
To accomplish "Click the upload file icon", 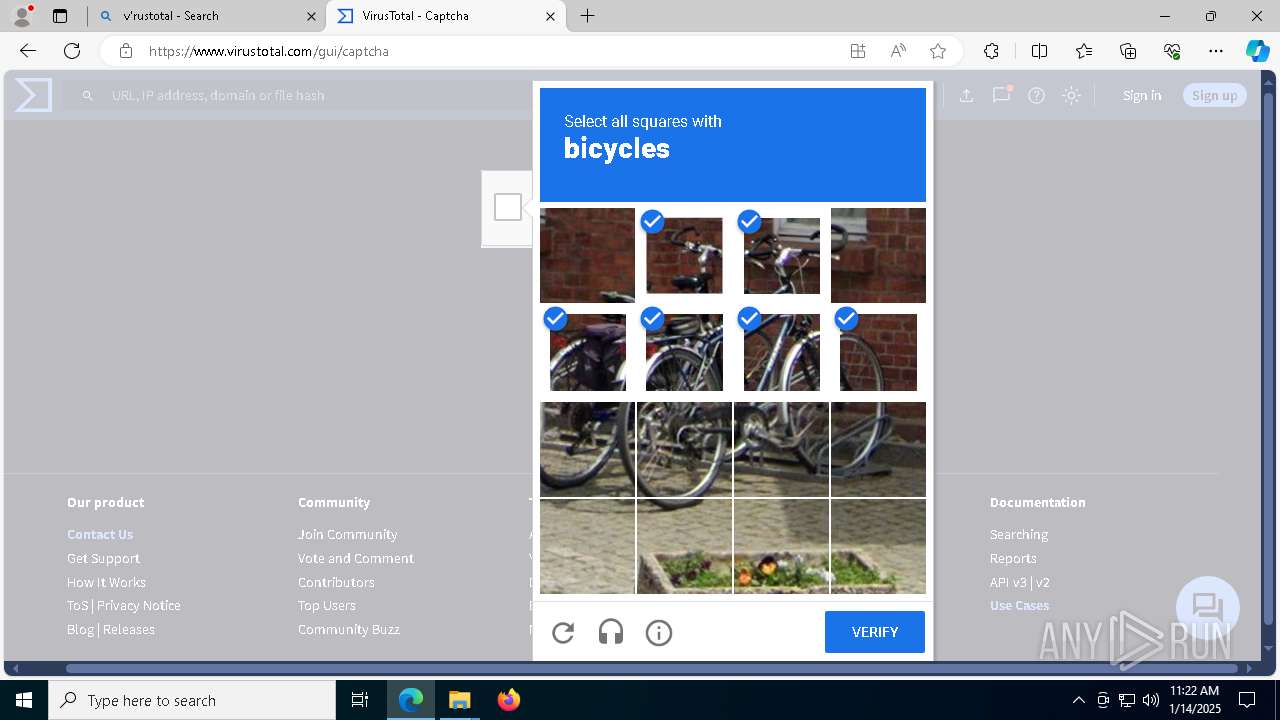I will click(x=966, y=95).
